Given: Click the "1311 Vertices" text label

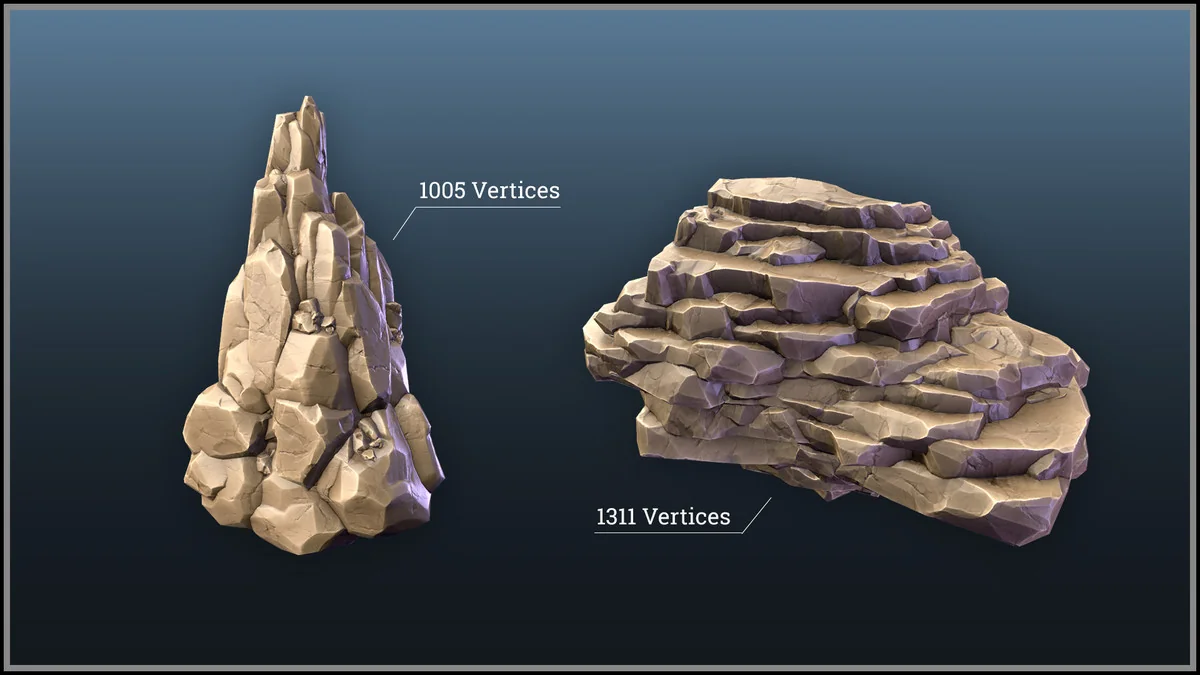Looking at the screenshot, I should (663, 517).
